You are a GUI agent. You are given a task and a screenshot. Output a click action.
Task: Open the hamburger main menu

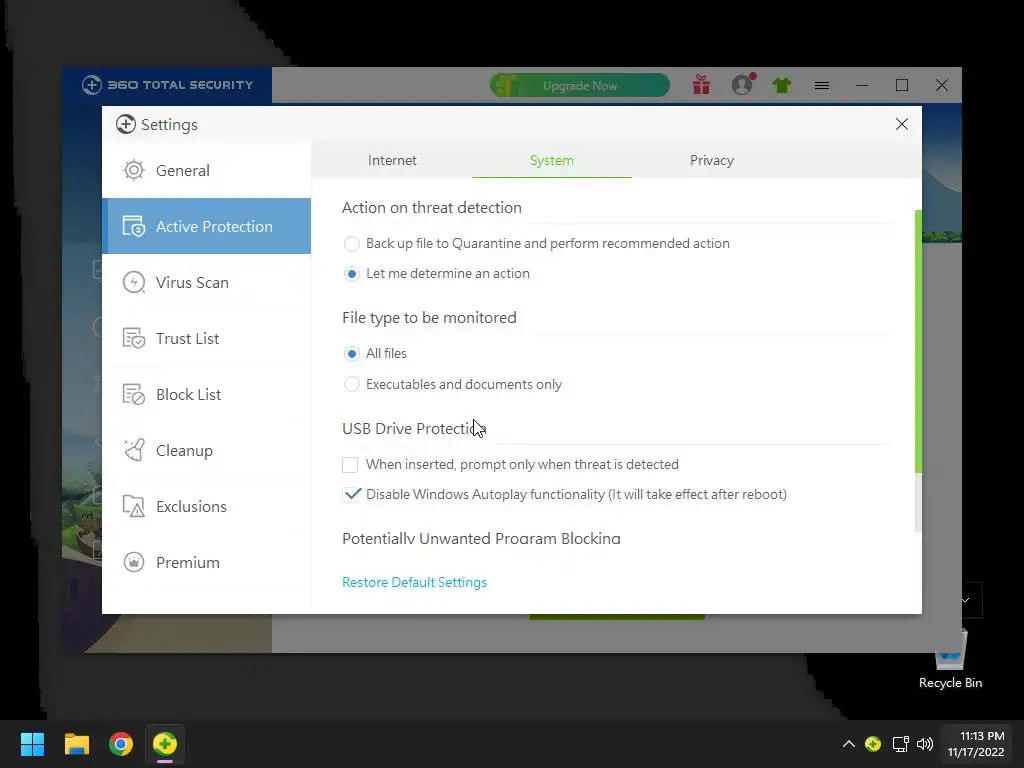tap(822, 86)
